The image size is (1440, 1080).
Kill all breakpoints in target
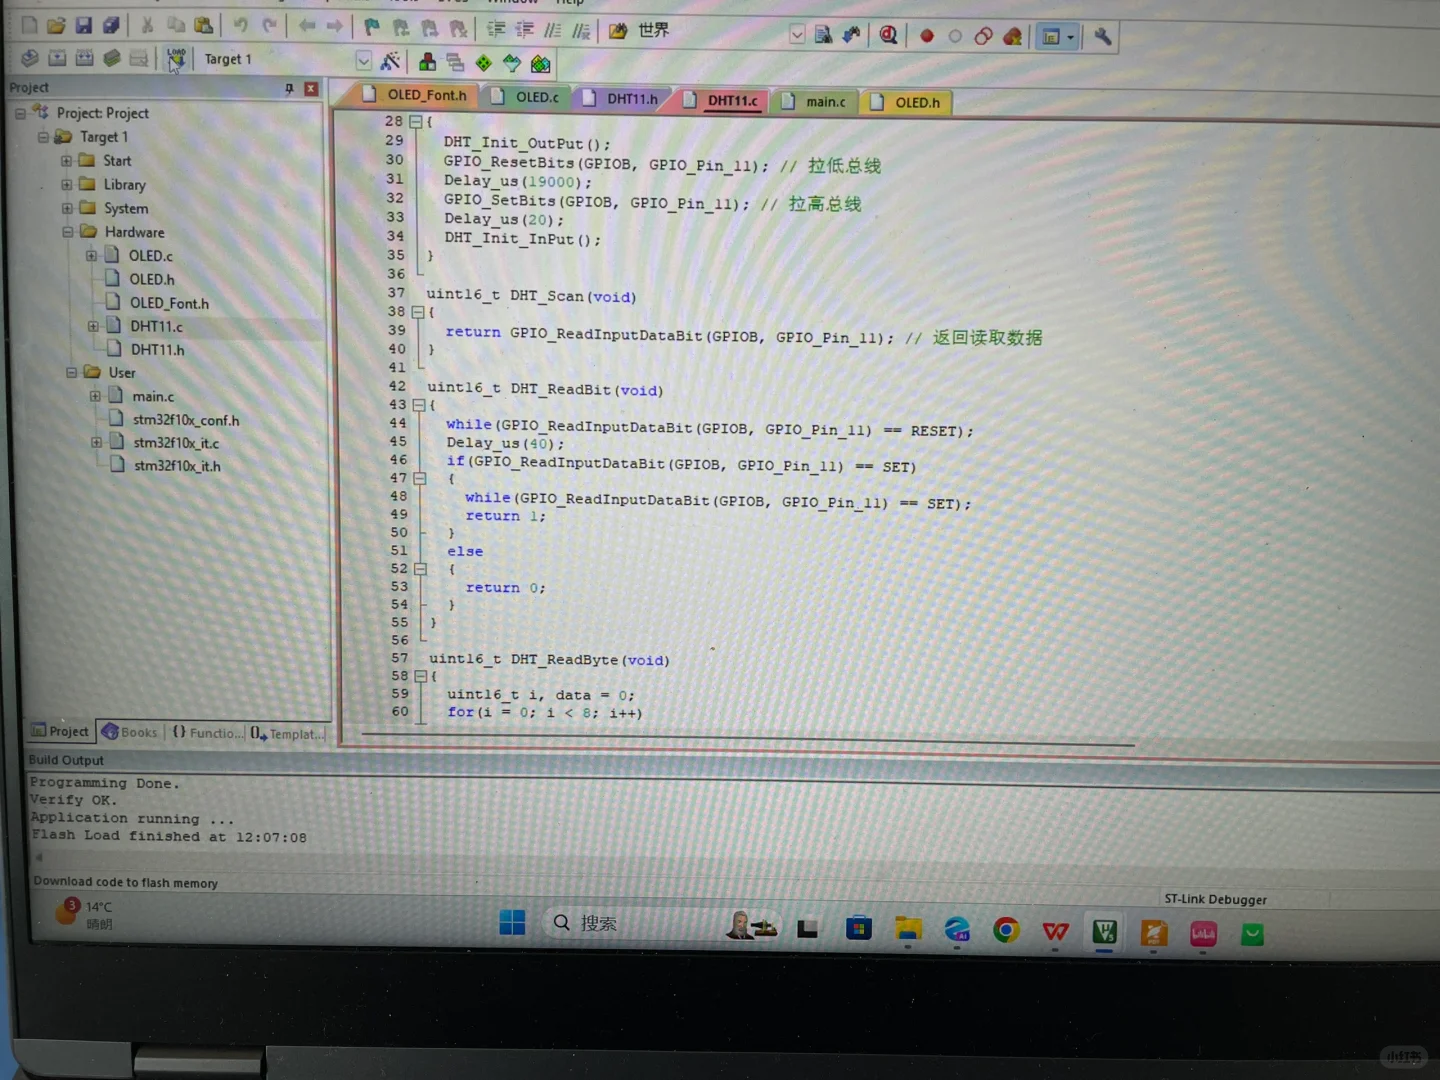1012,37
